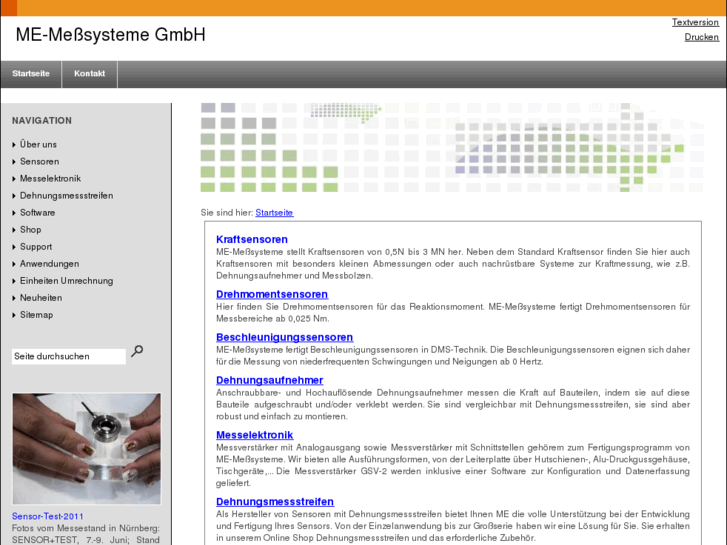Expand the Dehnungsmessstreifen sidebar arrow
727x545 pixels.
[x=14, y=196]
